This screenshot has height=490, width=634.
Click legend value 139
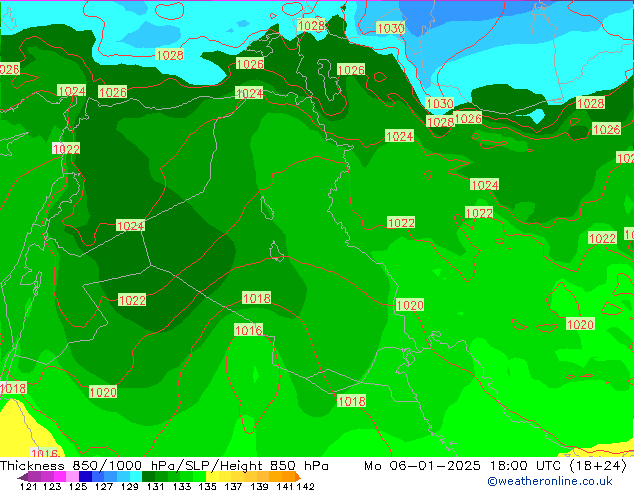point(259,486)
